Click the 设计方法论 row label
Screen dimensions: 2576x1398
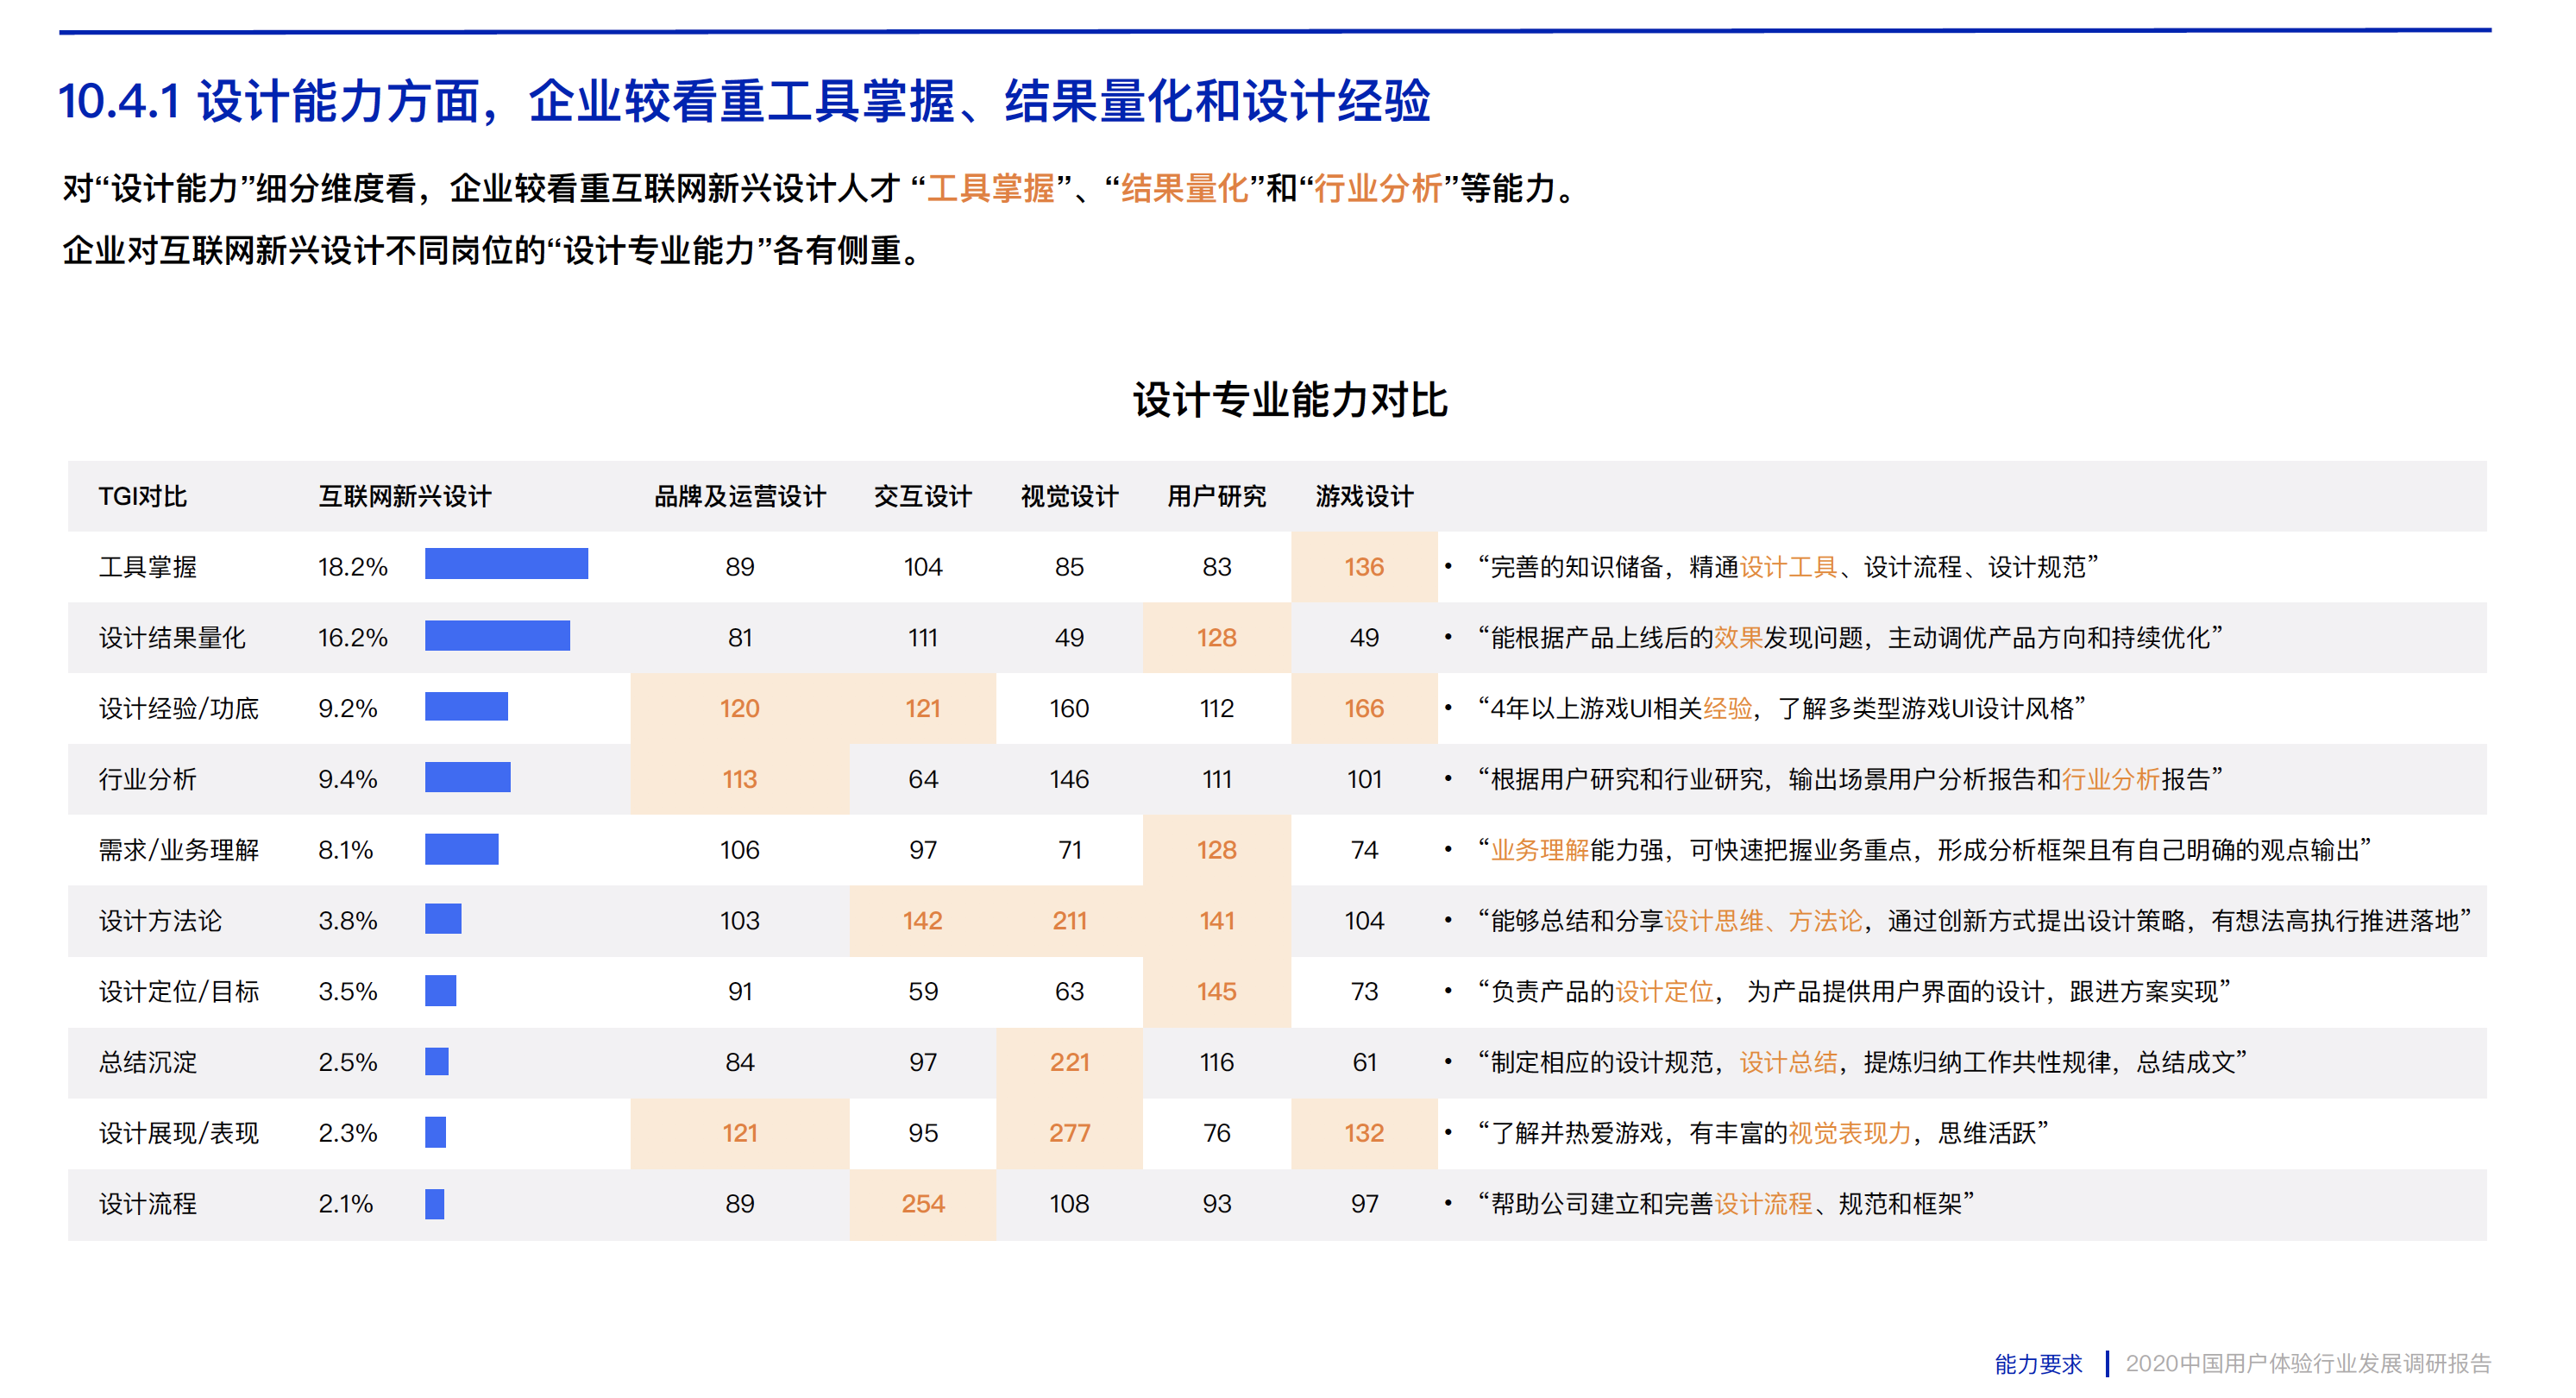160,921
